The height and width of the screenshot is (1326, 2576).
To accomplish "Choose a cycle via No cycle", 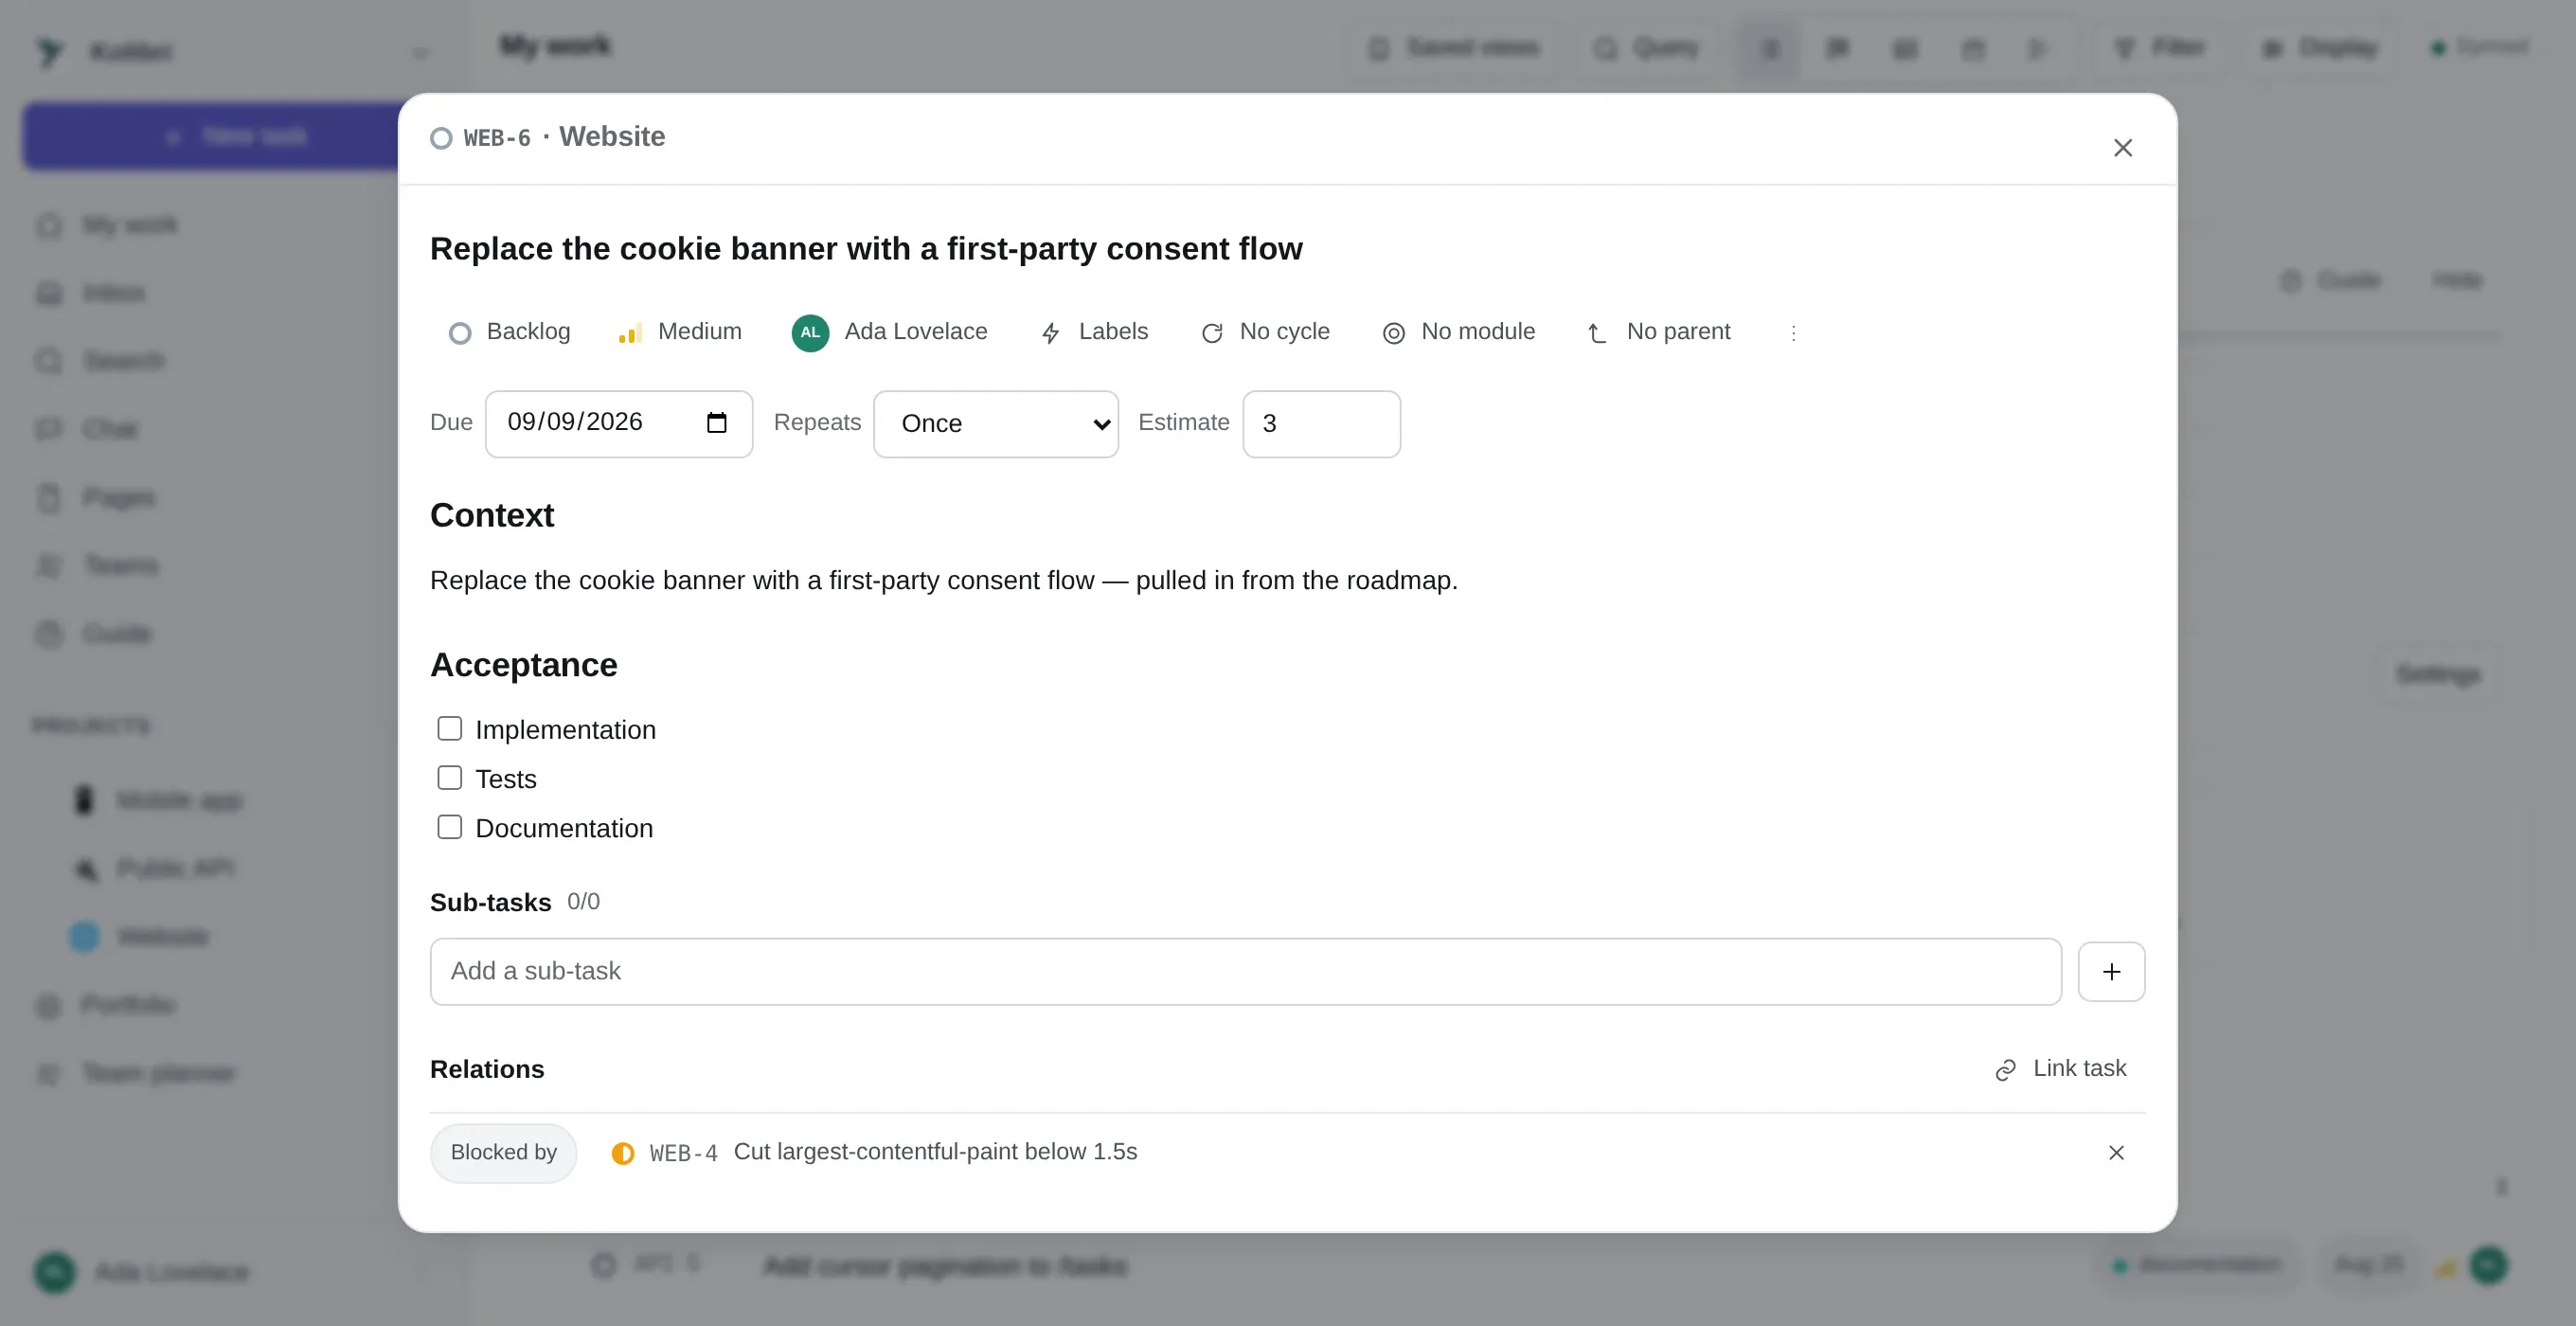I will [1265, 332].
